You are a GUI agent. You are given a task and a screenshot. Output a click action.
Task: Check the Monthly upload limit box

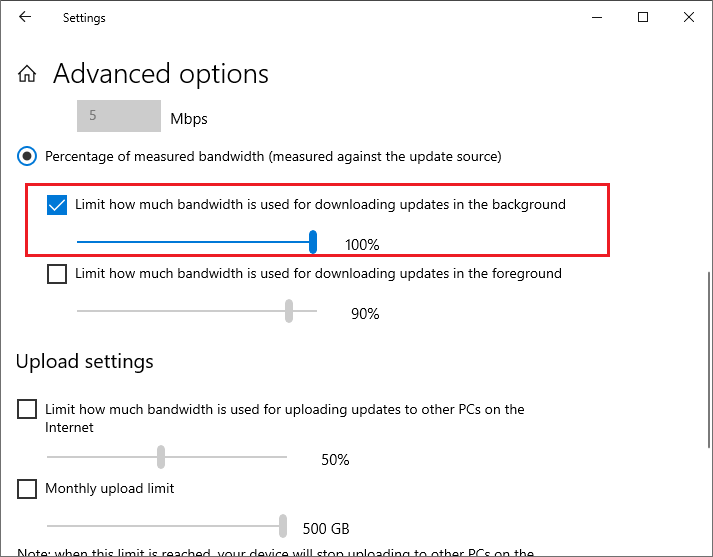pyautogui.click(x=27, y=489)
